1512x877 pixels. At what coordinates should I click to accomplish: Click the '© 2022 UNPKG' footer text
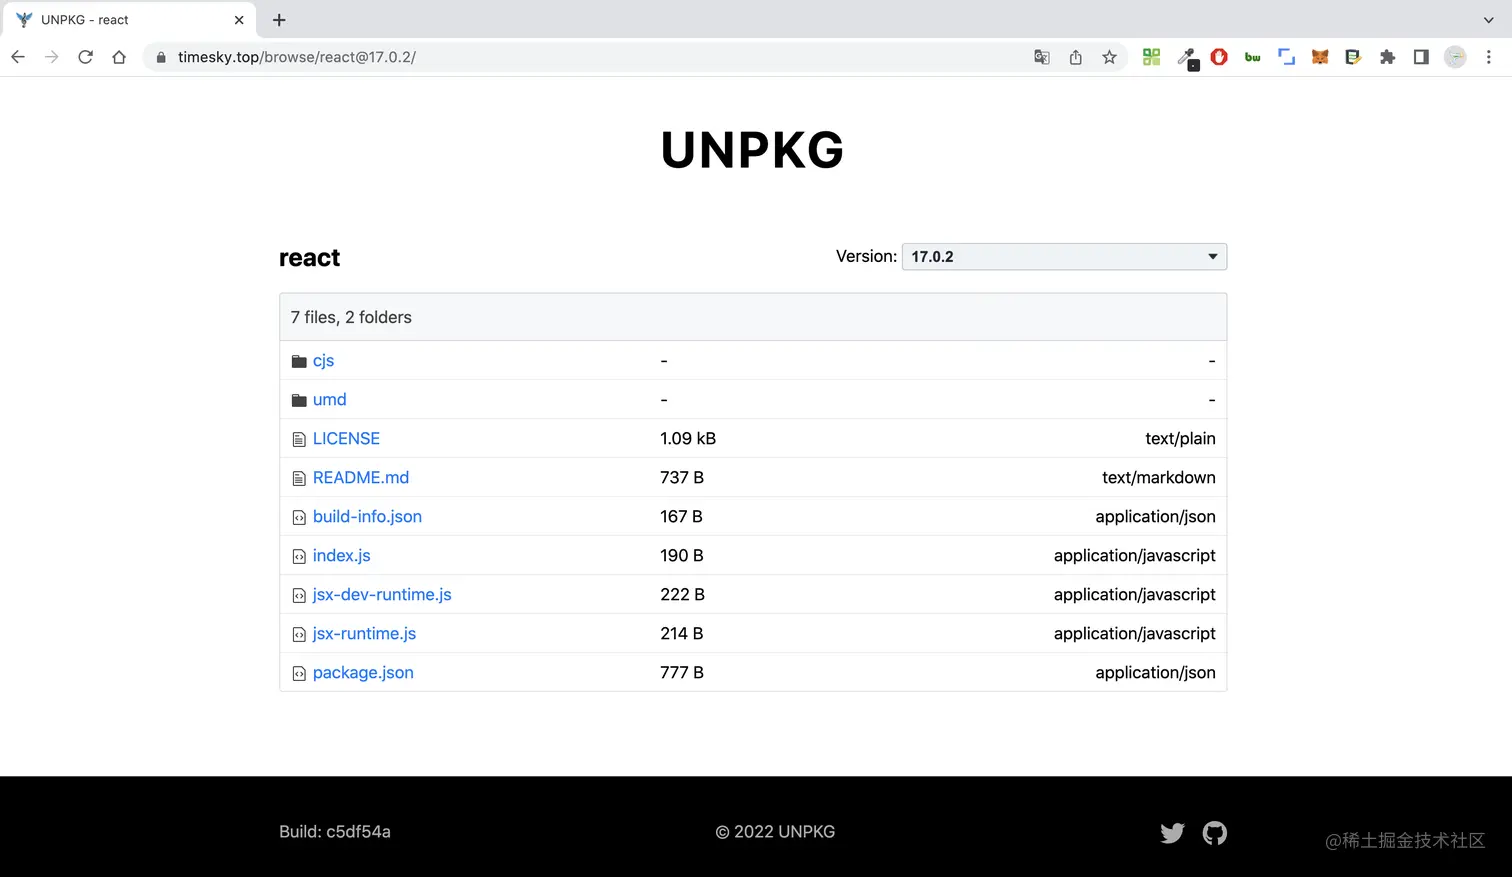(775, 832)
